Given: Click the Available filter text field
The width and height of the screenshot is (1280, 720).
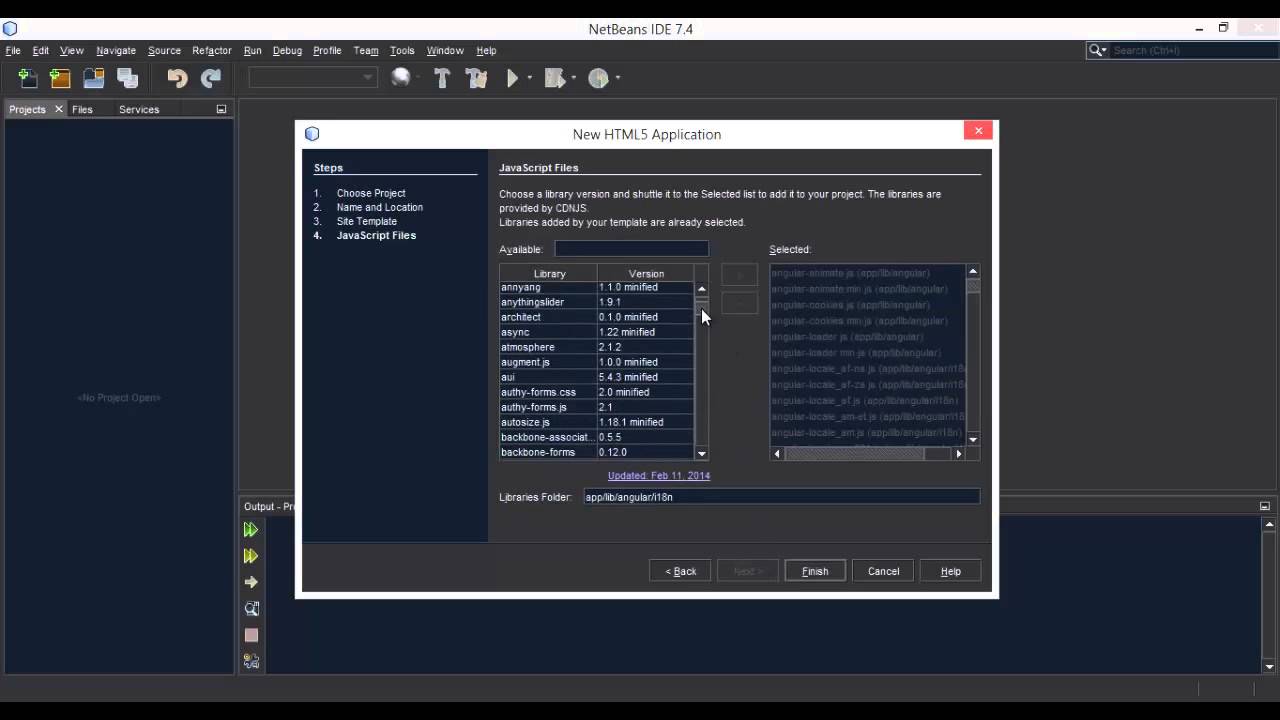Looking at the screenshot, I should (631, 249).
